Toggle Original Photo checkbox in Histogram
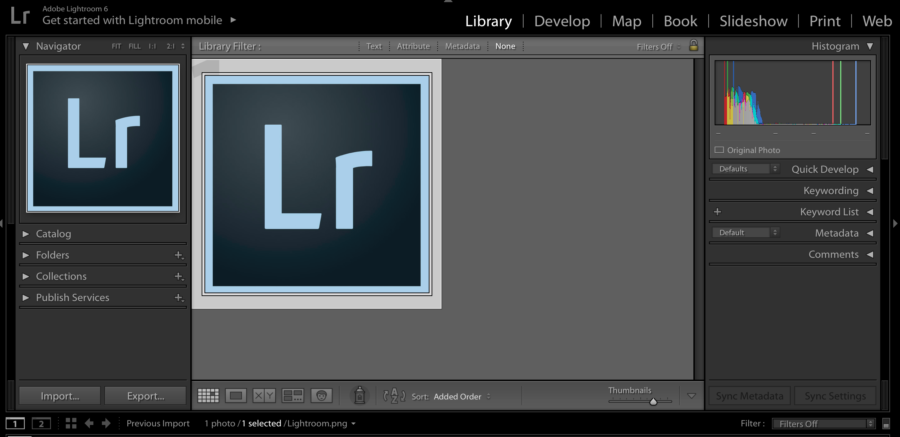900x437 pixels. [719, 150]
